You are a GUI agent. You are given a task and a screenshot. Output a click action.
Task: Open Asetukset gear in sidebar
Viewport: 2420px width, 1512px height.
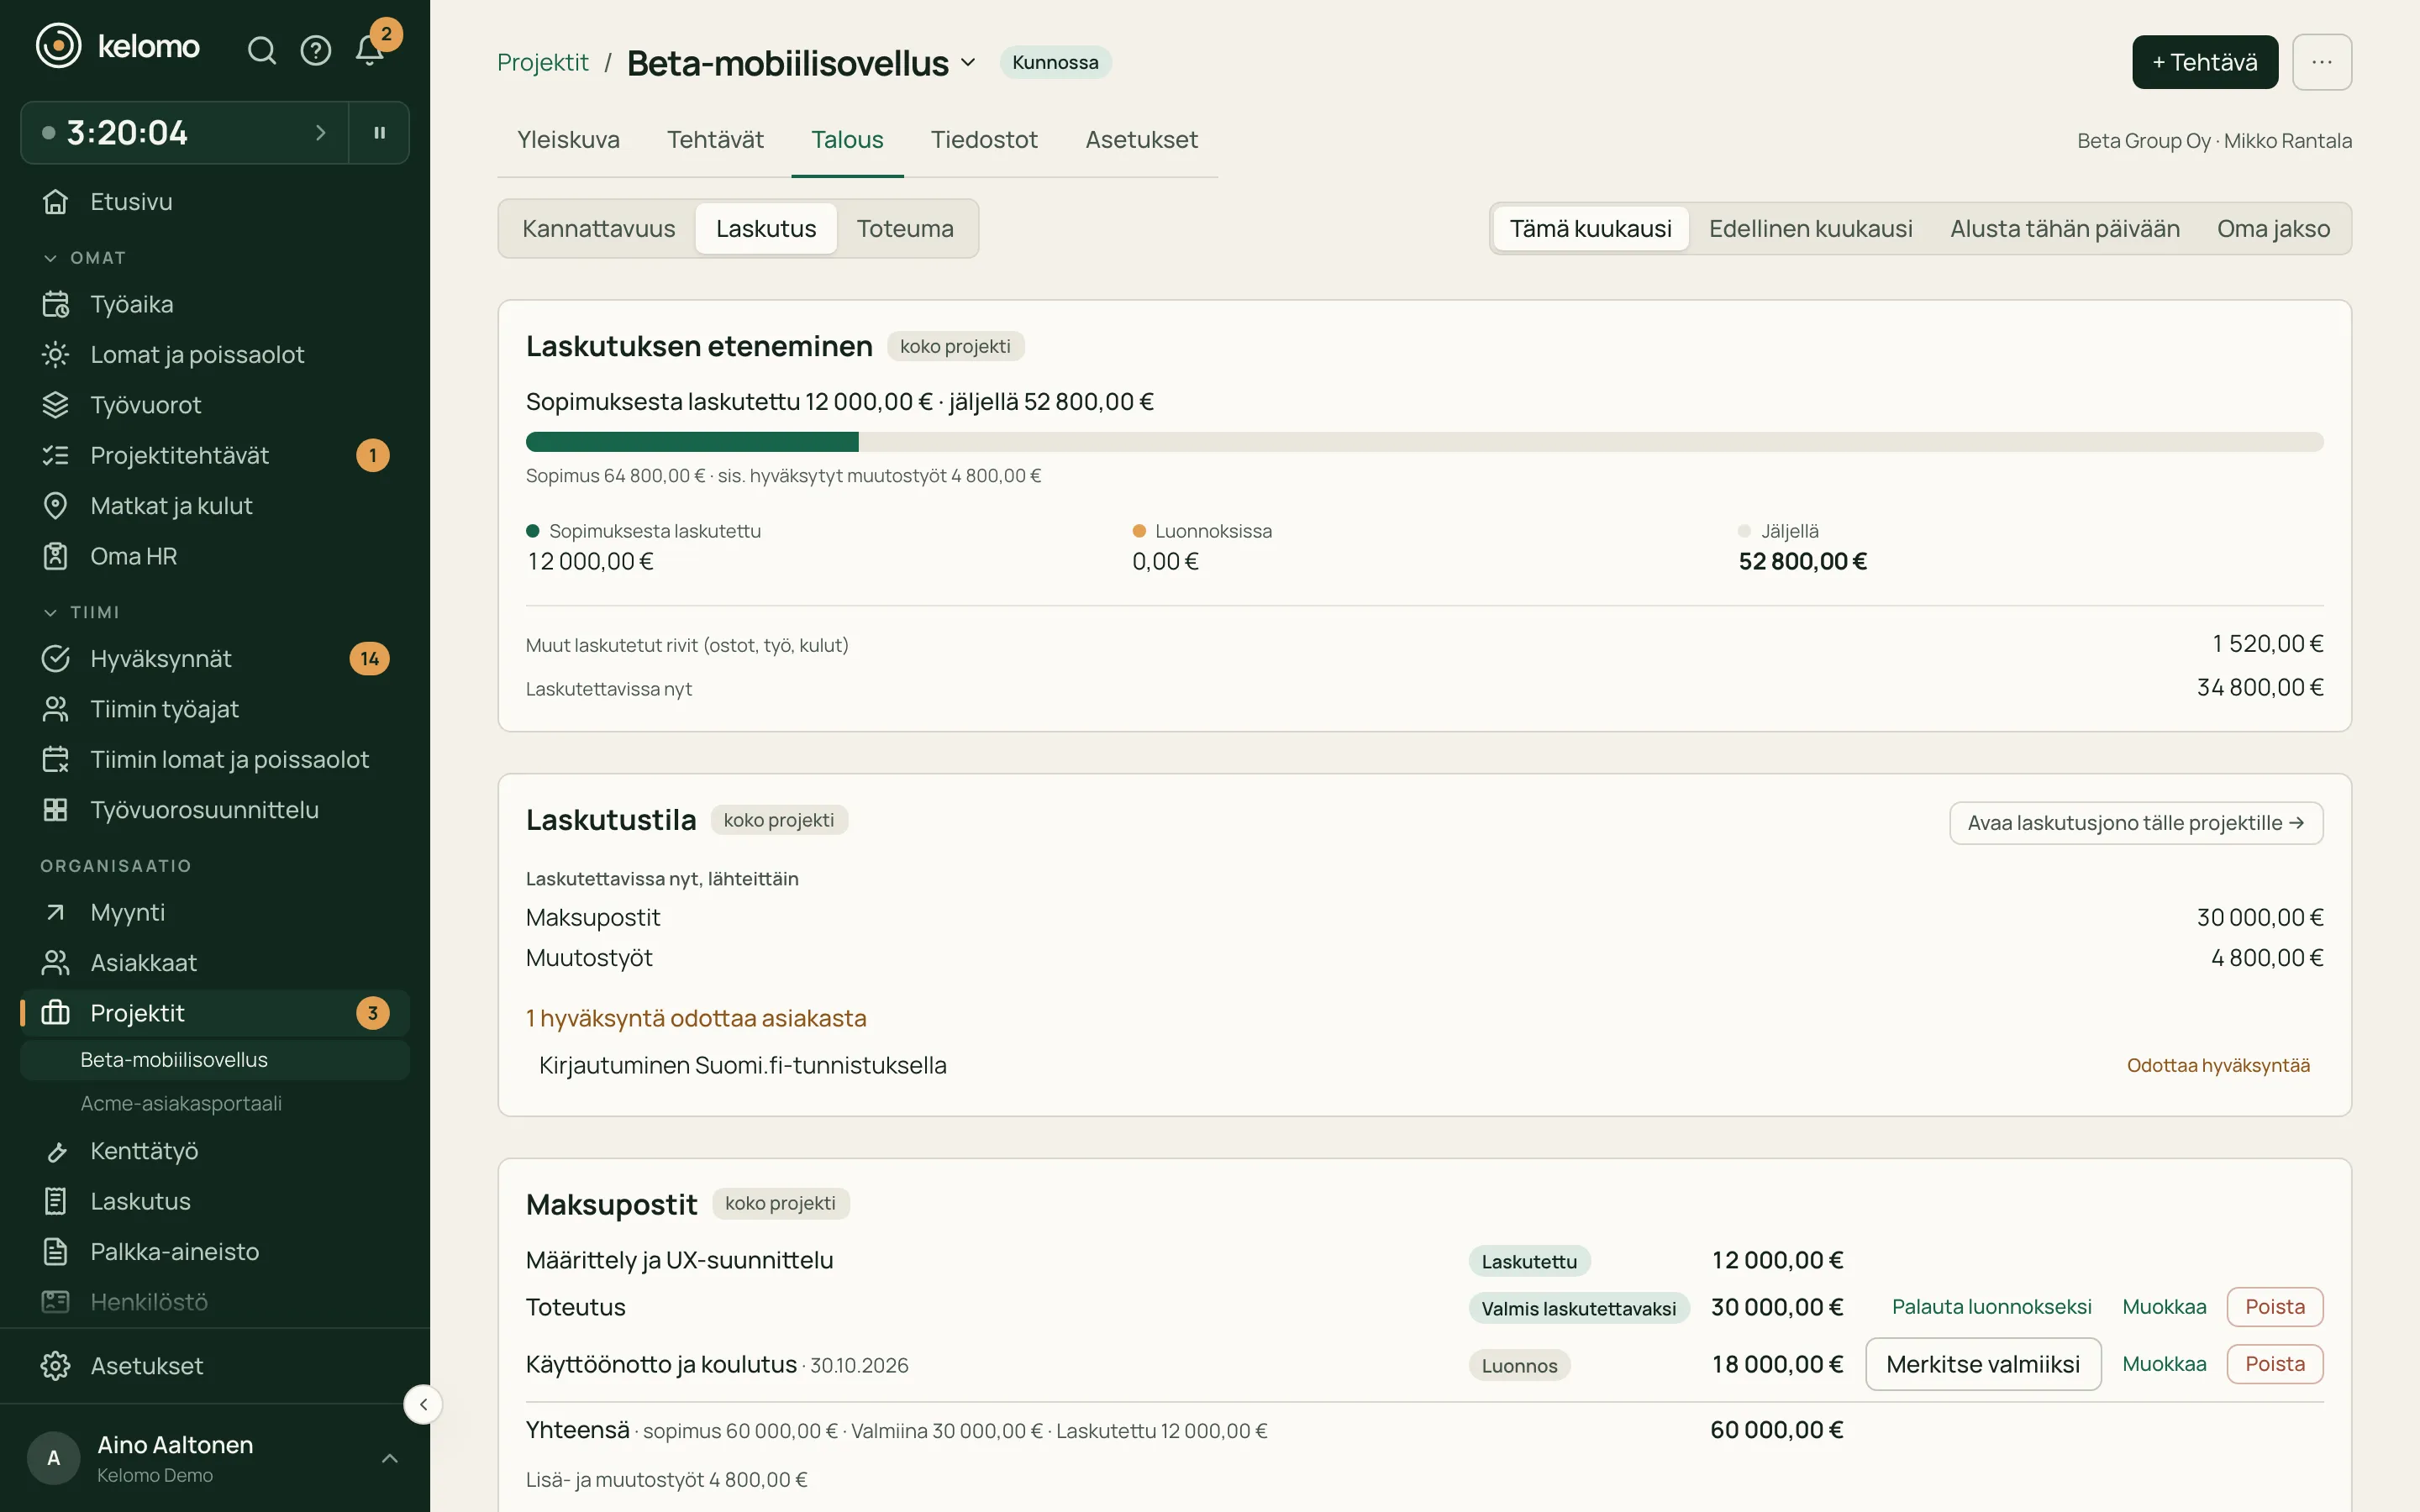point(56,1366)
